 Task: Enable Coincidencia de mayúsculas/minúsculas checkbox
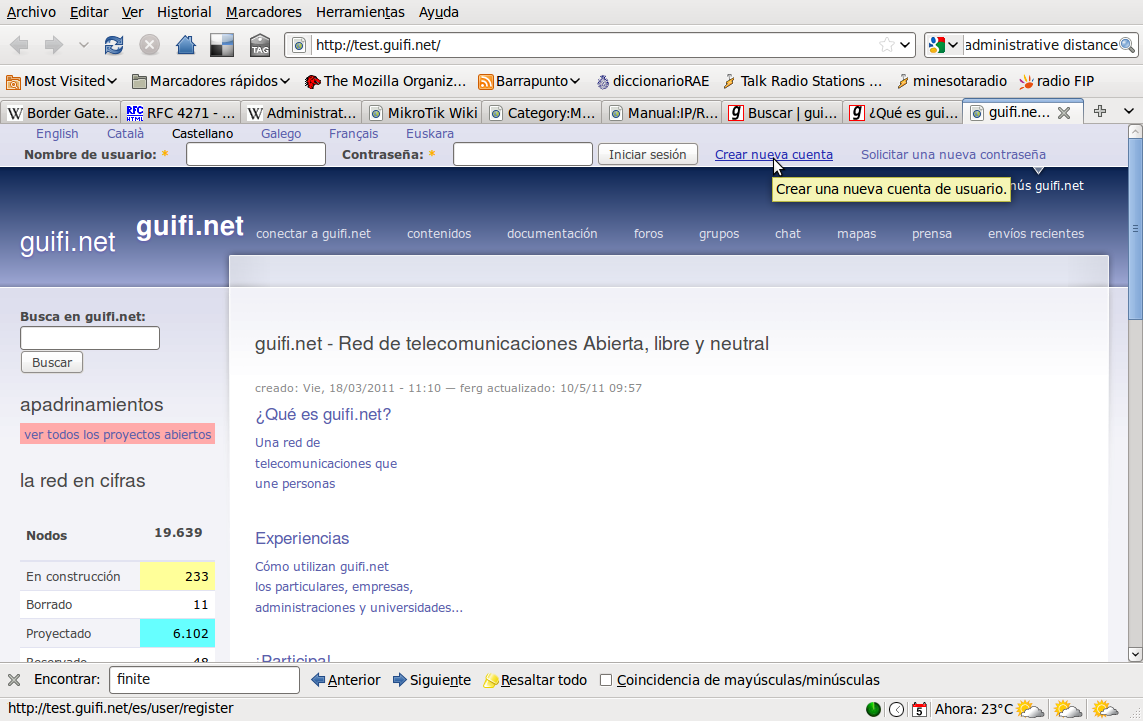tap(606, 680)
